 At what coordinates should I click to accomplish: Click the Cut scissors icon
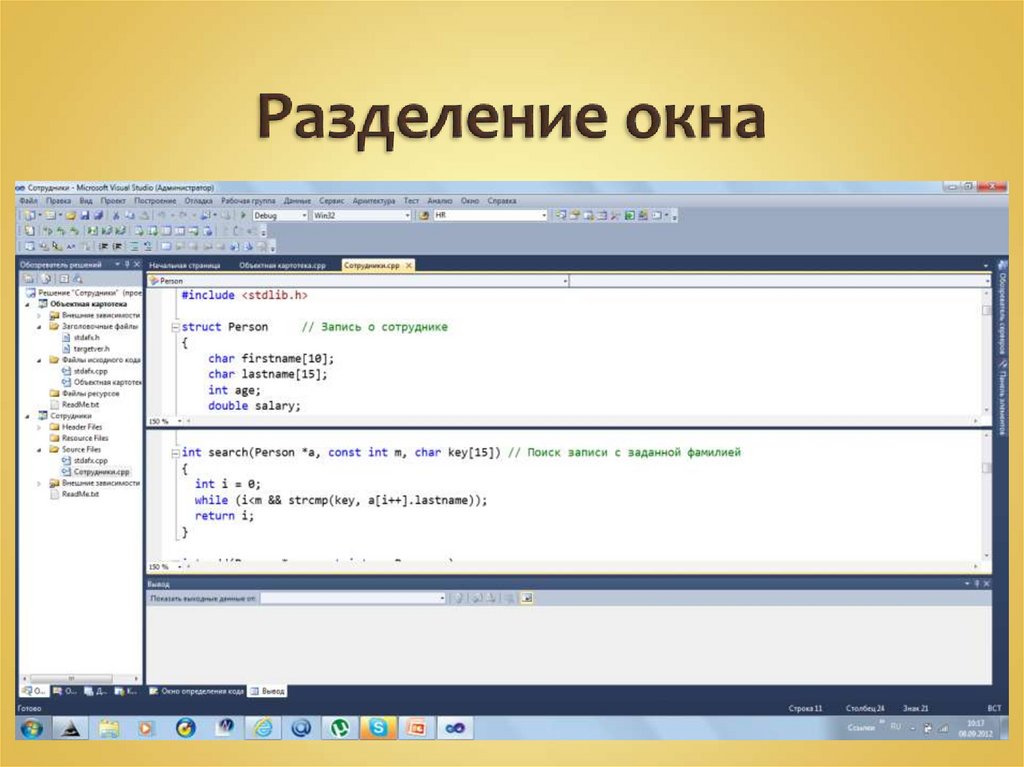(116, 215)
